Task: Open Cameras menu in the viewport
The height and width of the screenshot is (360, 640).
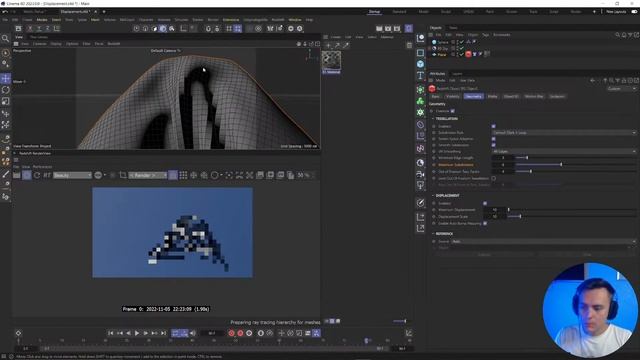Action: click(40, 44)
